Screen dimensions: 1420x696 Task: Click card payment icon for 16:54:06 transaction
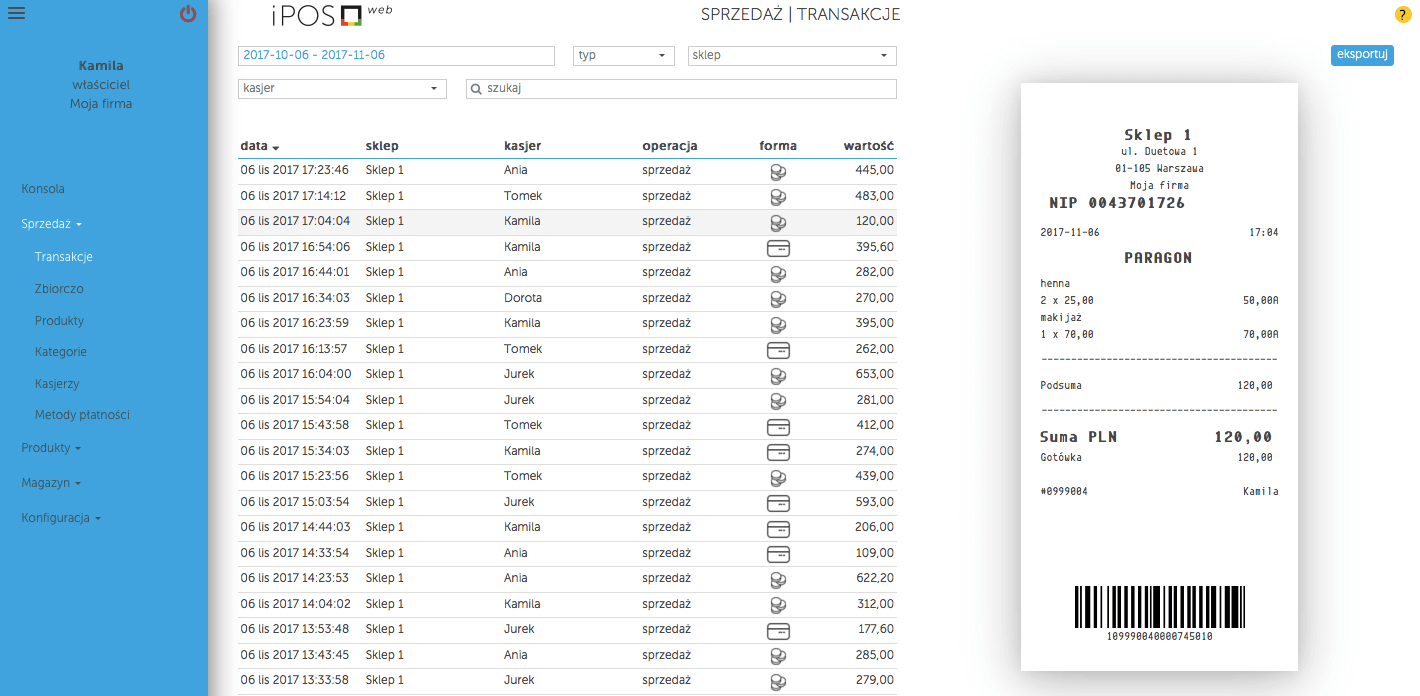click(x=777, y=248)
